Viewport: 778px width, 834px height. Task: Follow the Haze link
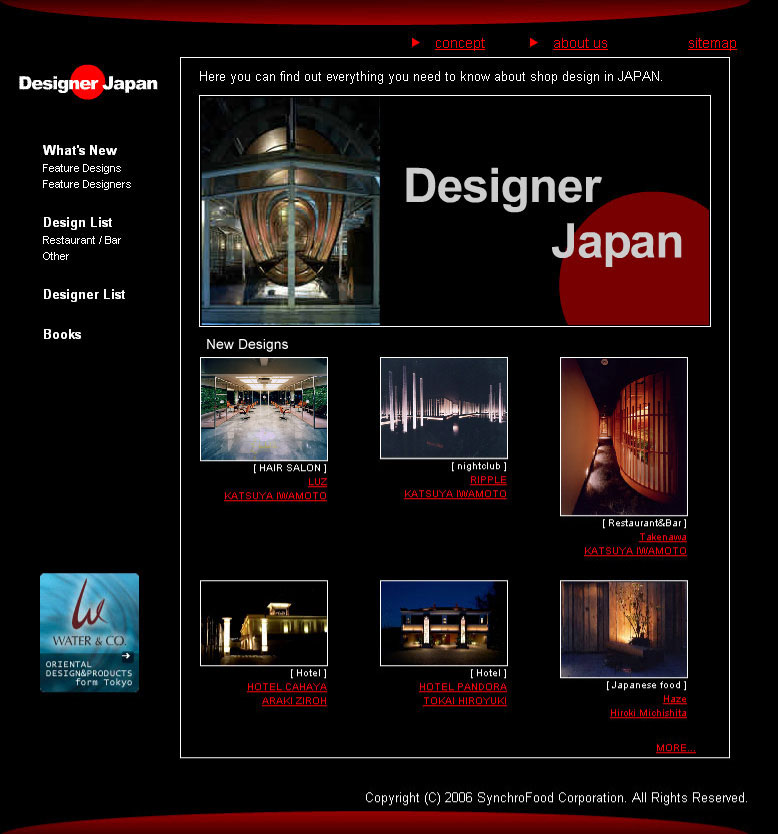click(675, 699)
